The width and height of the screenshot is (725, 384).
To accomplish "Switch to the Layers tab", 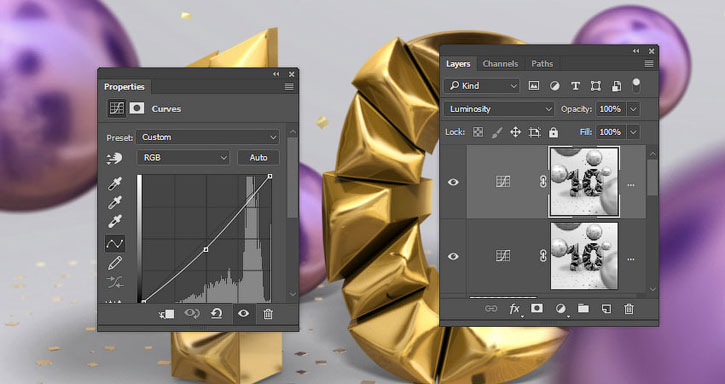I will 458,64.
